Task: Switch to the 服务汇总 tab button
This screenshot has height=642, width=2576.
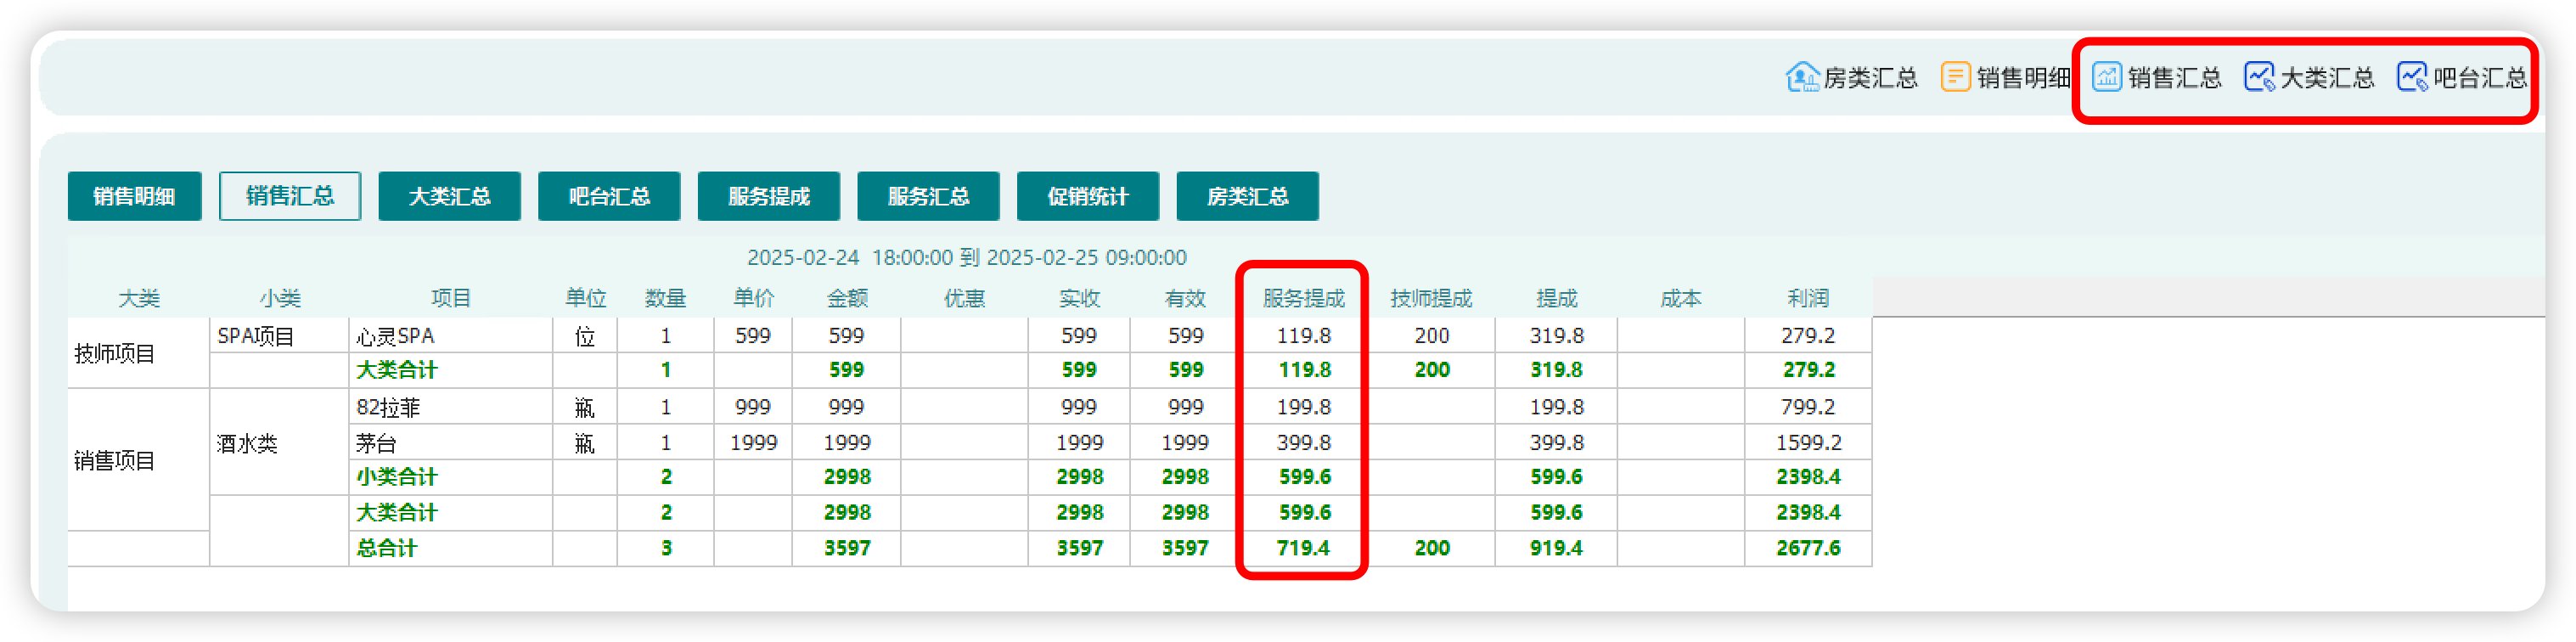Action: coord(928,196)
